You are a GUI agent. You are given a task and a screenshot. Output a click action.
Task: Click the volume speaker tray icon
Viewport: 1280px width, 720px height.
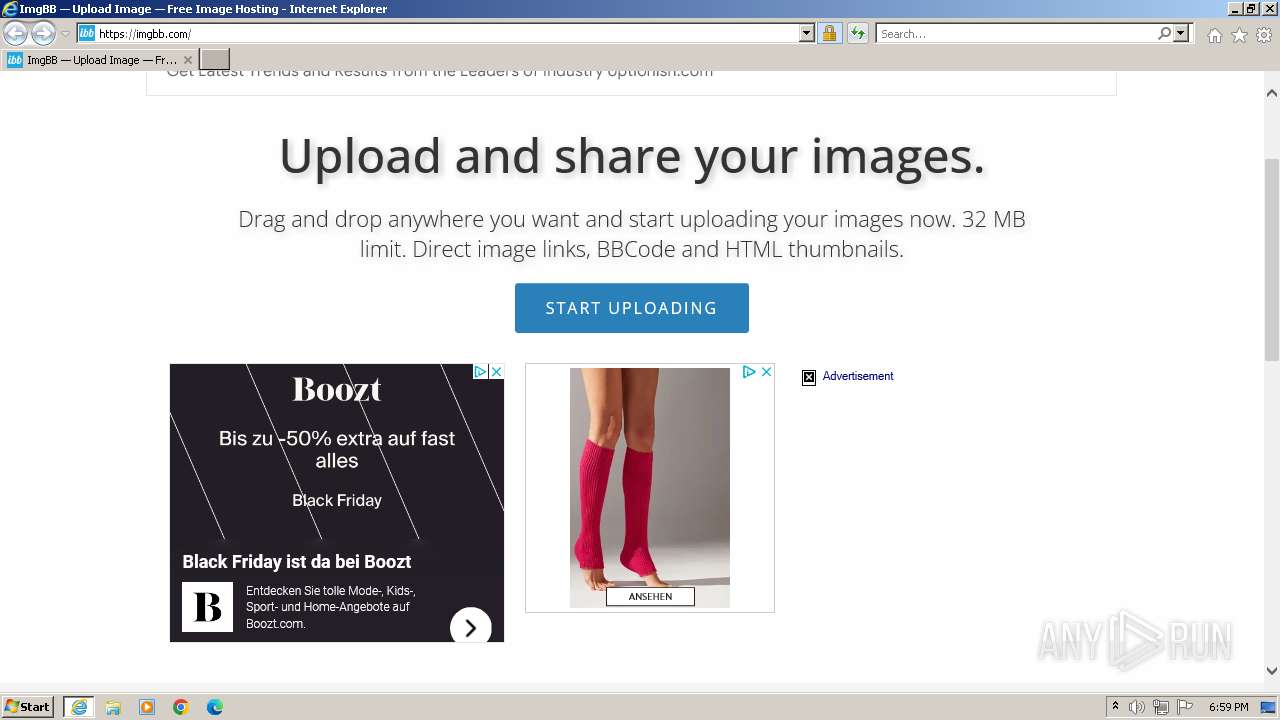pyautogui.click(x=1137, y=707)
